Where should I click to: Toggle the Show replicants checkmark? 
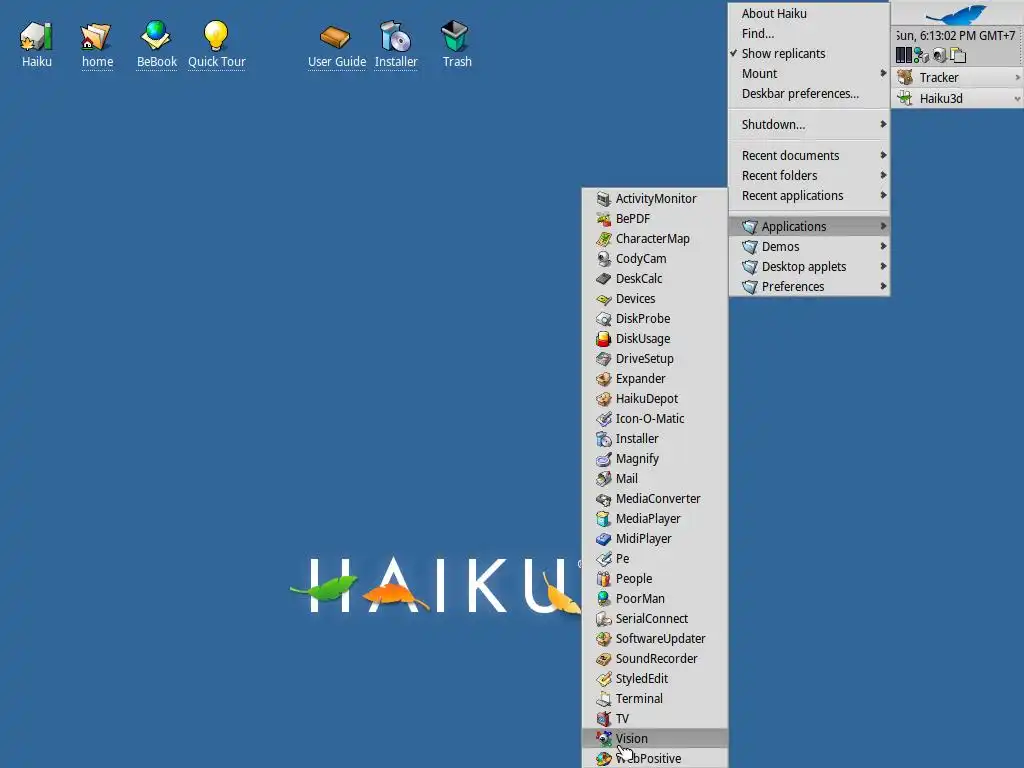pyautogui.click(x=809, y=54)
